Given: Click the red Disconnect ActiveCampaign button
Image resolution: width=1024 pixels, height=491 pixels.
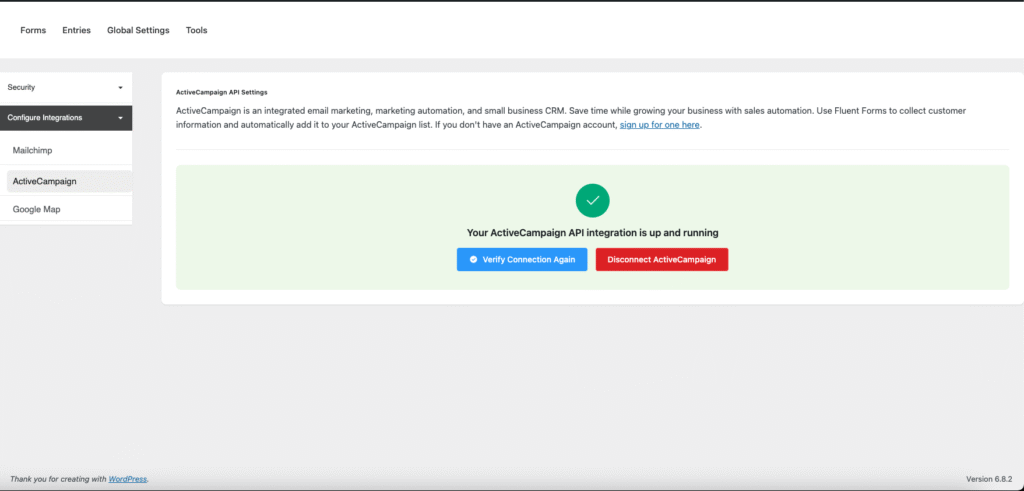Looking at the screenshot, I should [x=661, y=259].
